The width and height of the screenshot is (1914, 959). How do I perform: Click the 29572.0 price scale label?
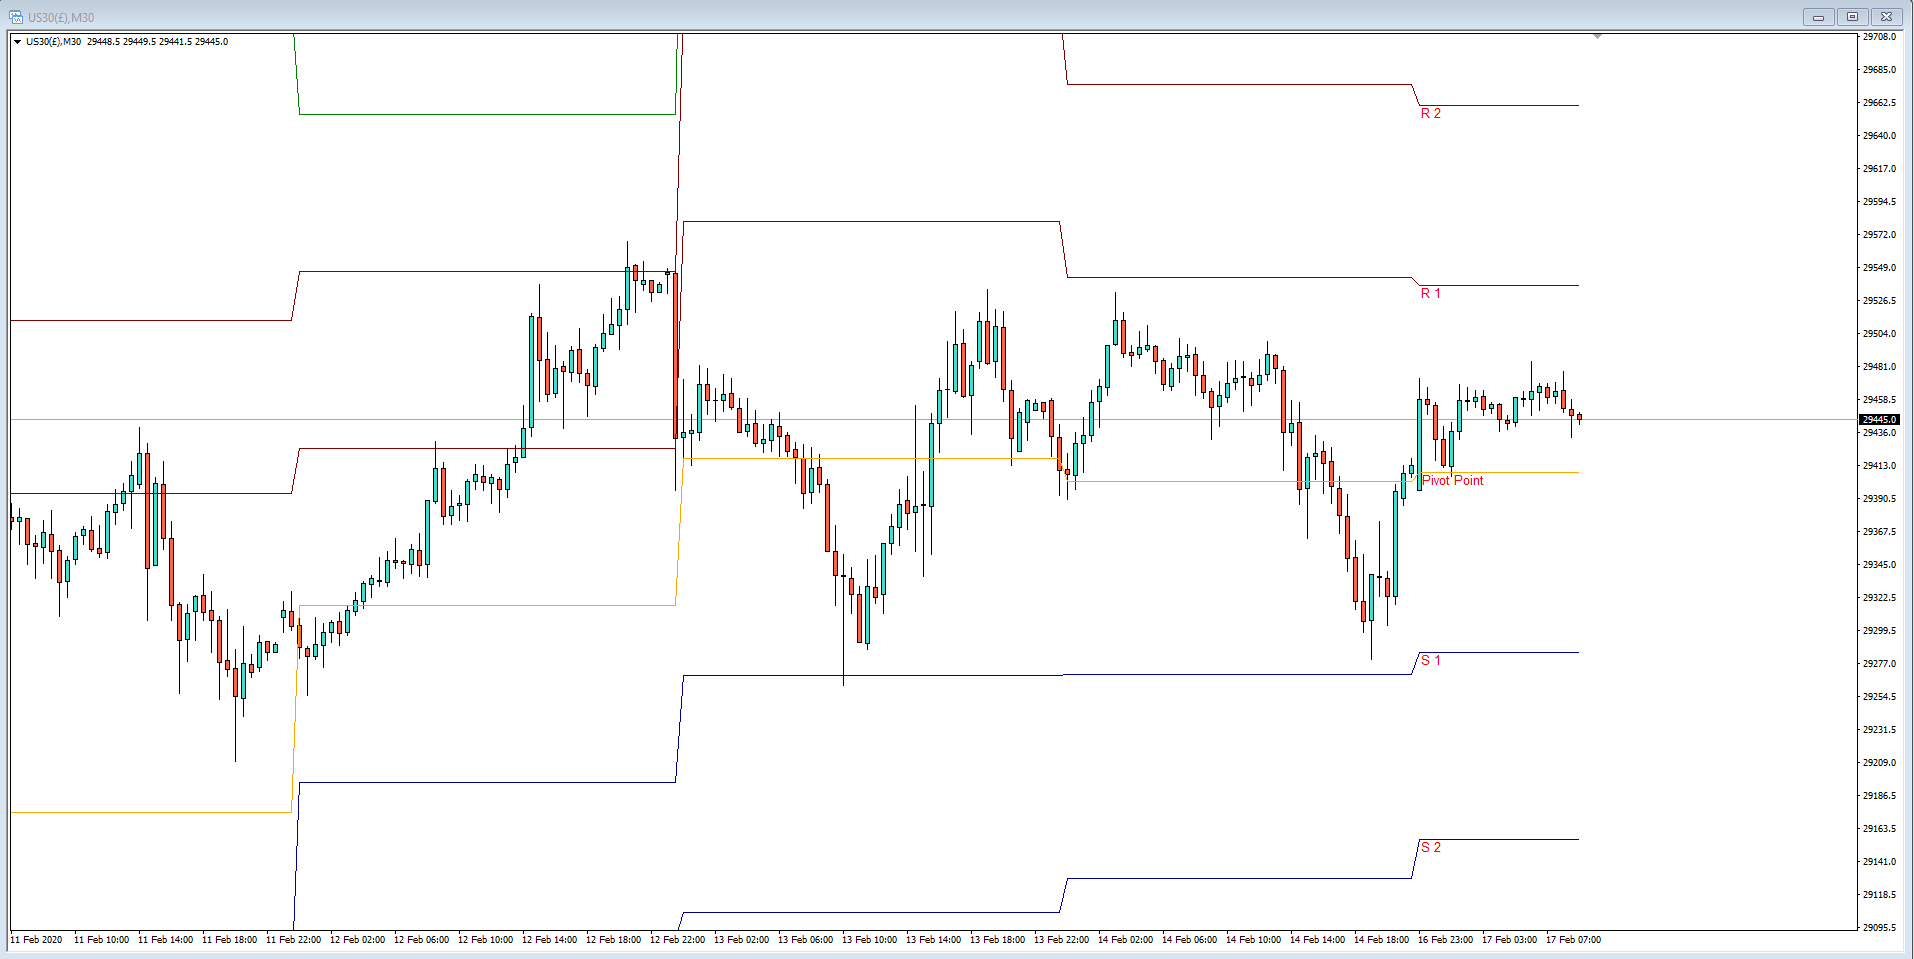tap(1879, 235)
